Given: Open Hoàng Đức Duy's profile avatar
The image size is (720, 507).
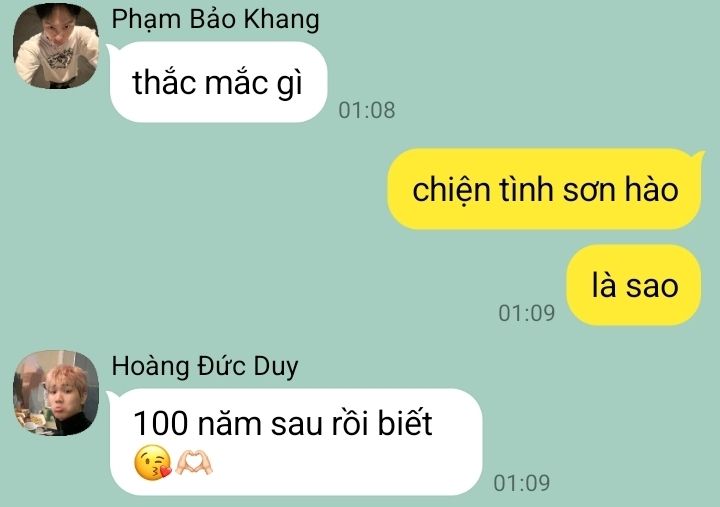Looking at the screenshot, I should (56, 393).
